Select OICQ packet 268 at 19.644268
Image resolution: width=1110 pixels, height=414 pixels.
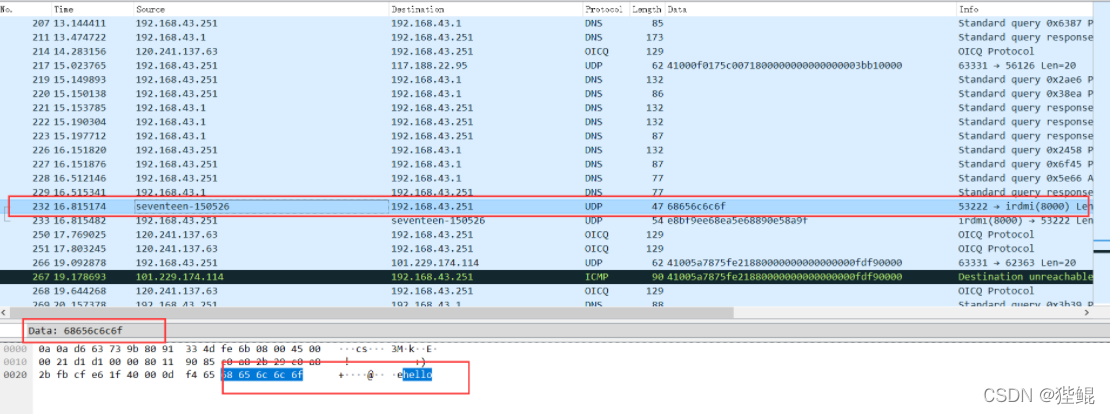547,291
